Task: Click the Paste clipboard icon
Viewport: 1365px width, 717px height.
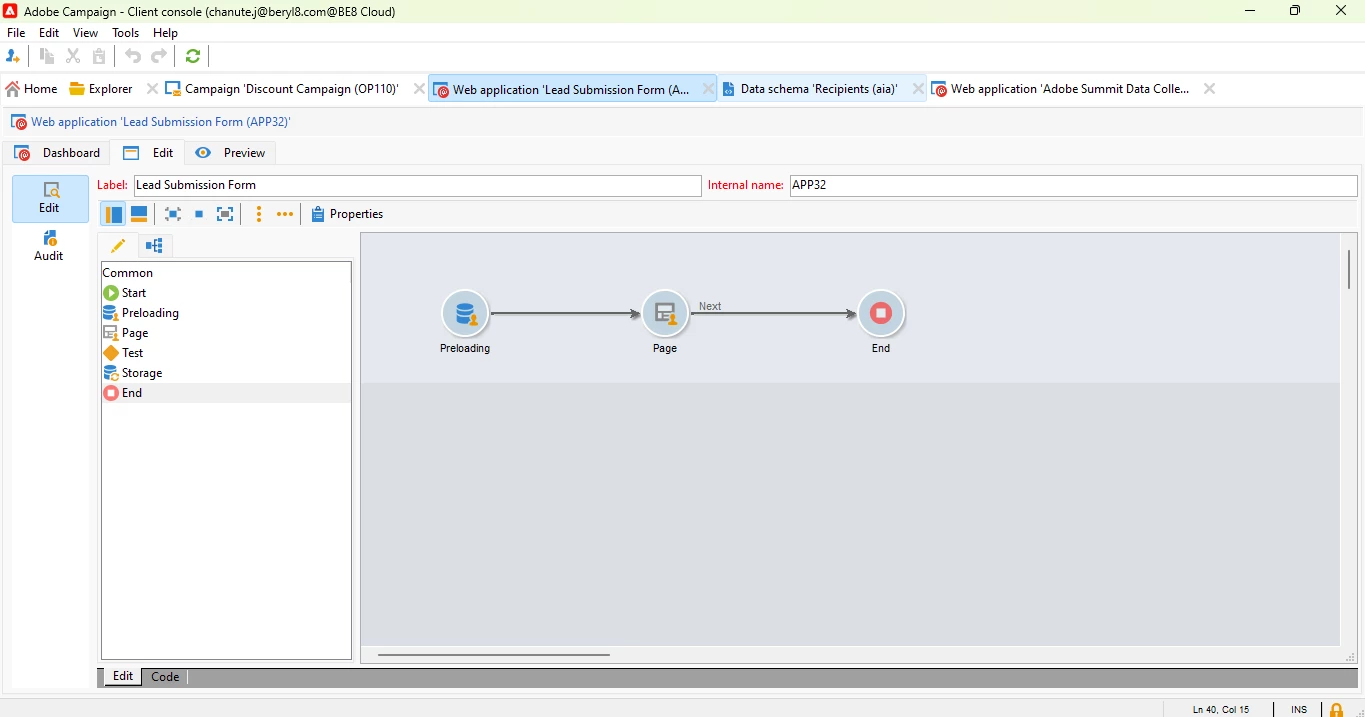Action: click(x=99, y=57)
